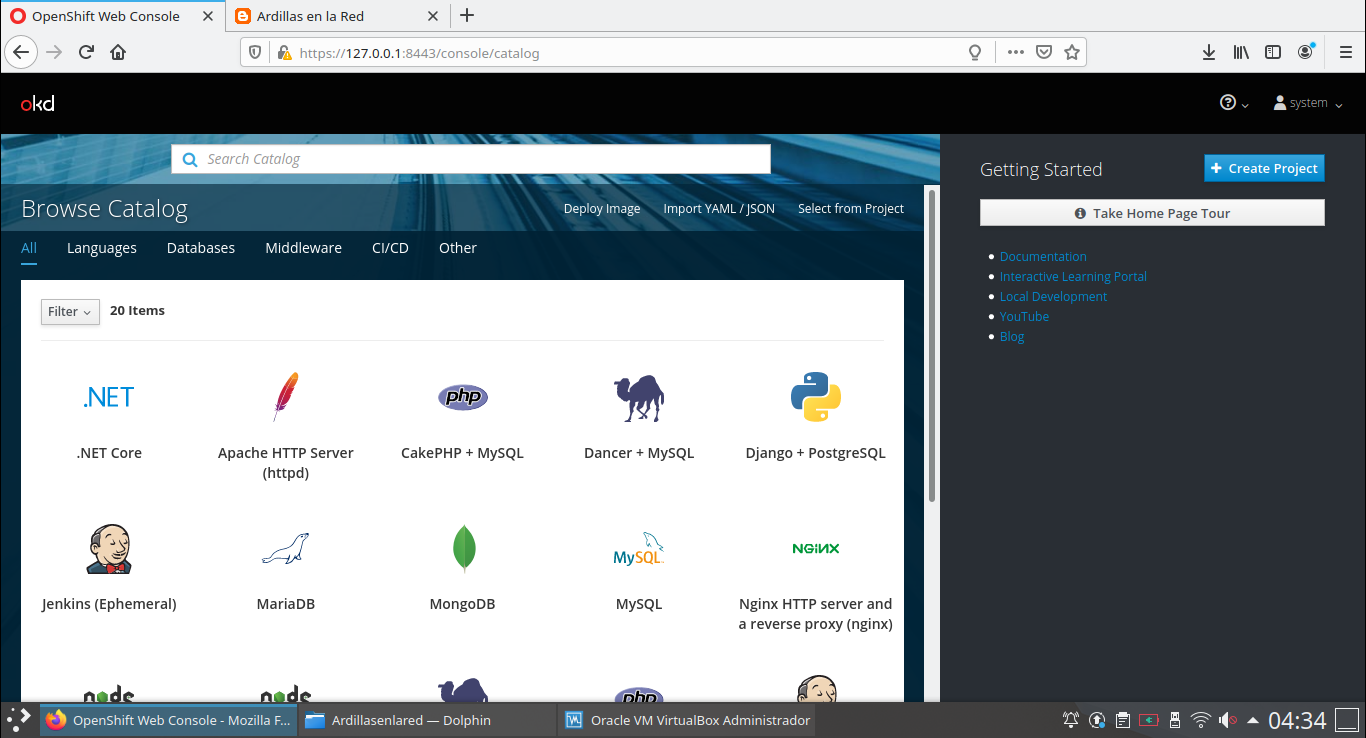Image resolution: width=1366 pixels, height=738 pixels.
Task: Open Jenkins (Ephemeral) butler icon
Action: tap(109, 549)
